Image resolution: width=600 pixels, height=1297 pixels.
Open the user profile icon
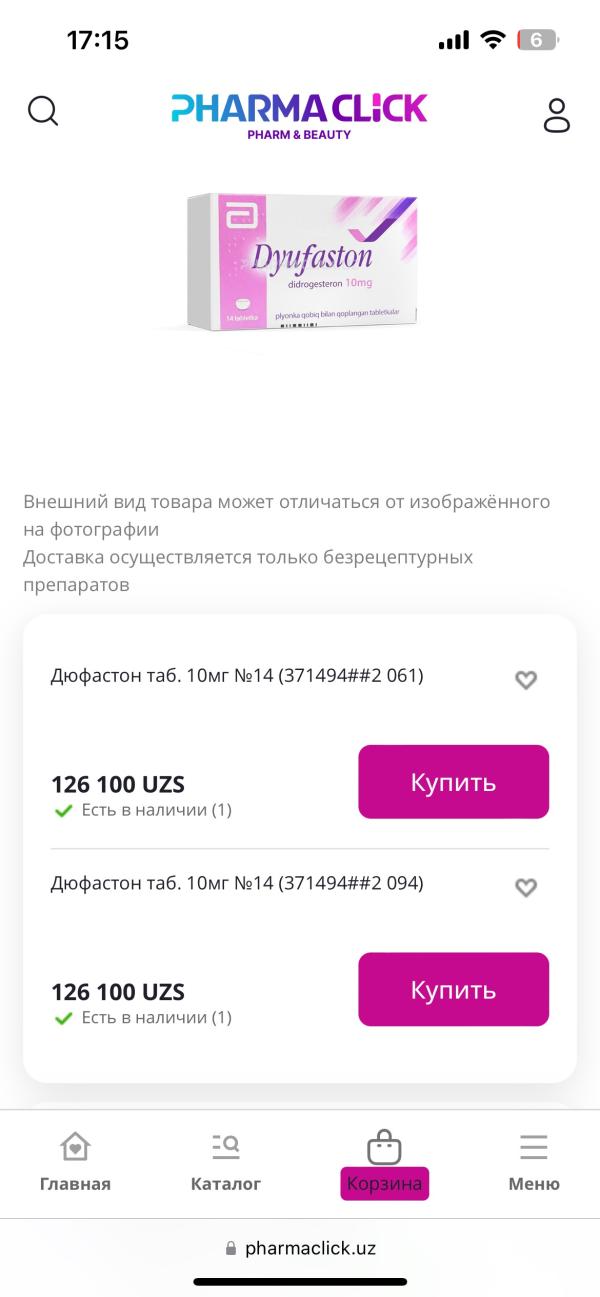point(556,115)
